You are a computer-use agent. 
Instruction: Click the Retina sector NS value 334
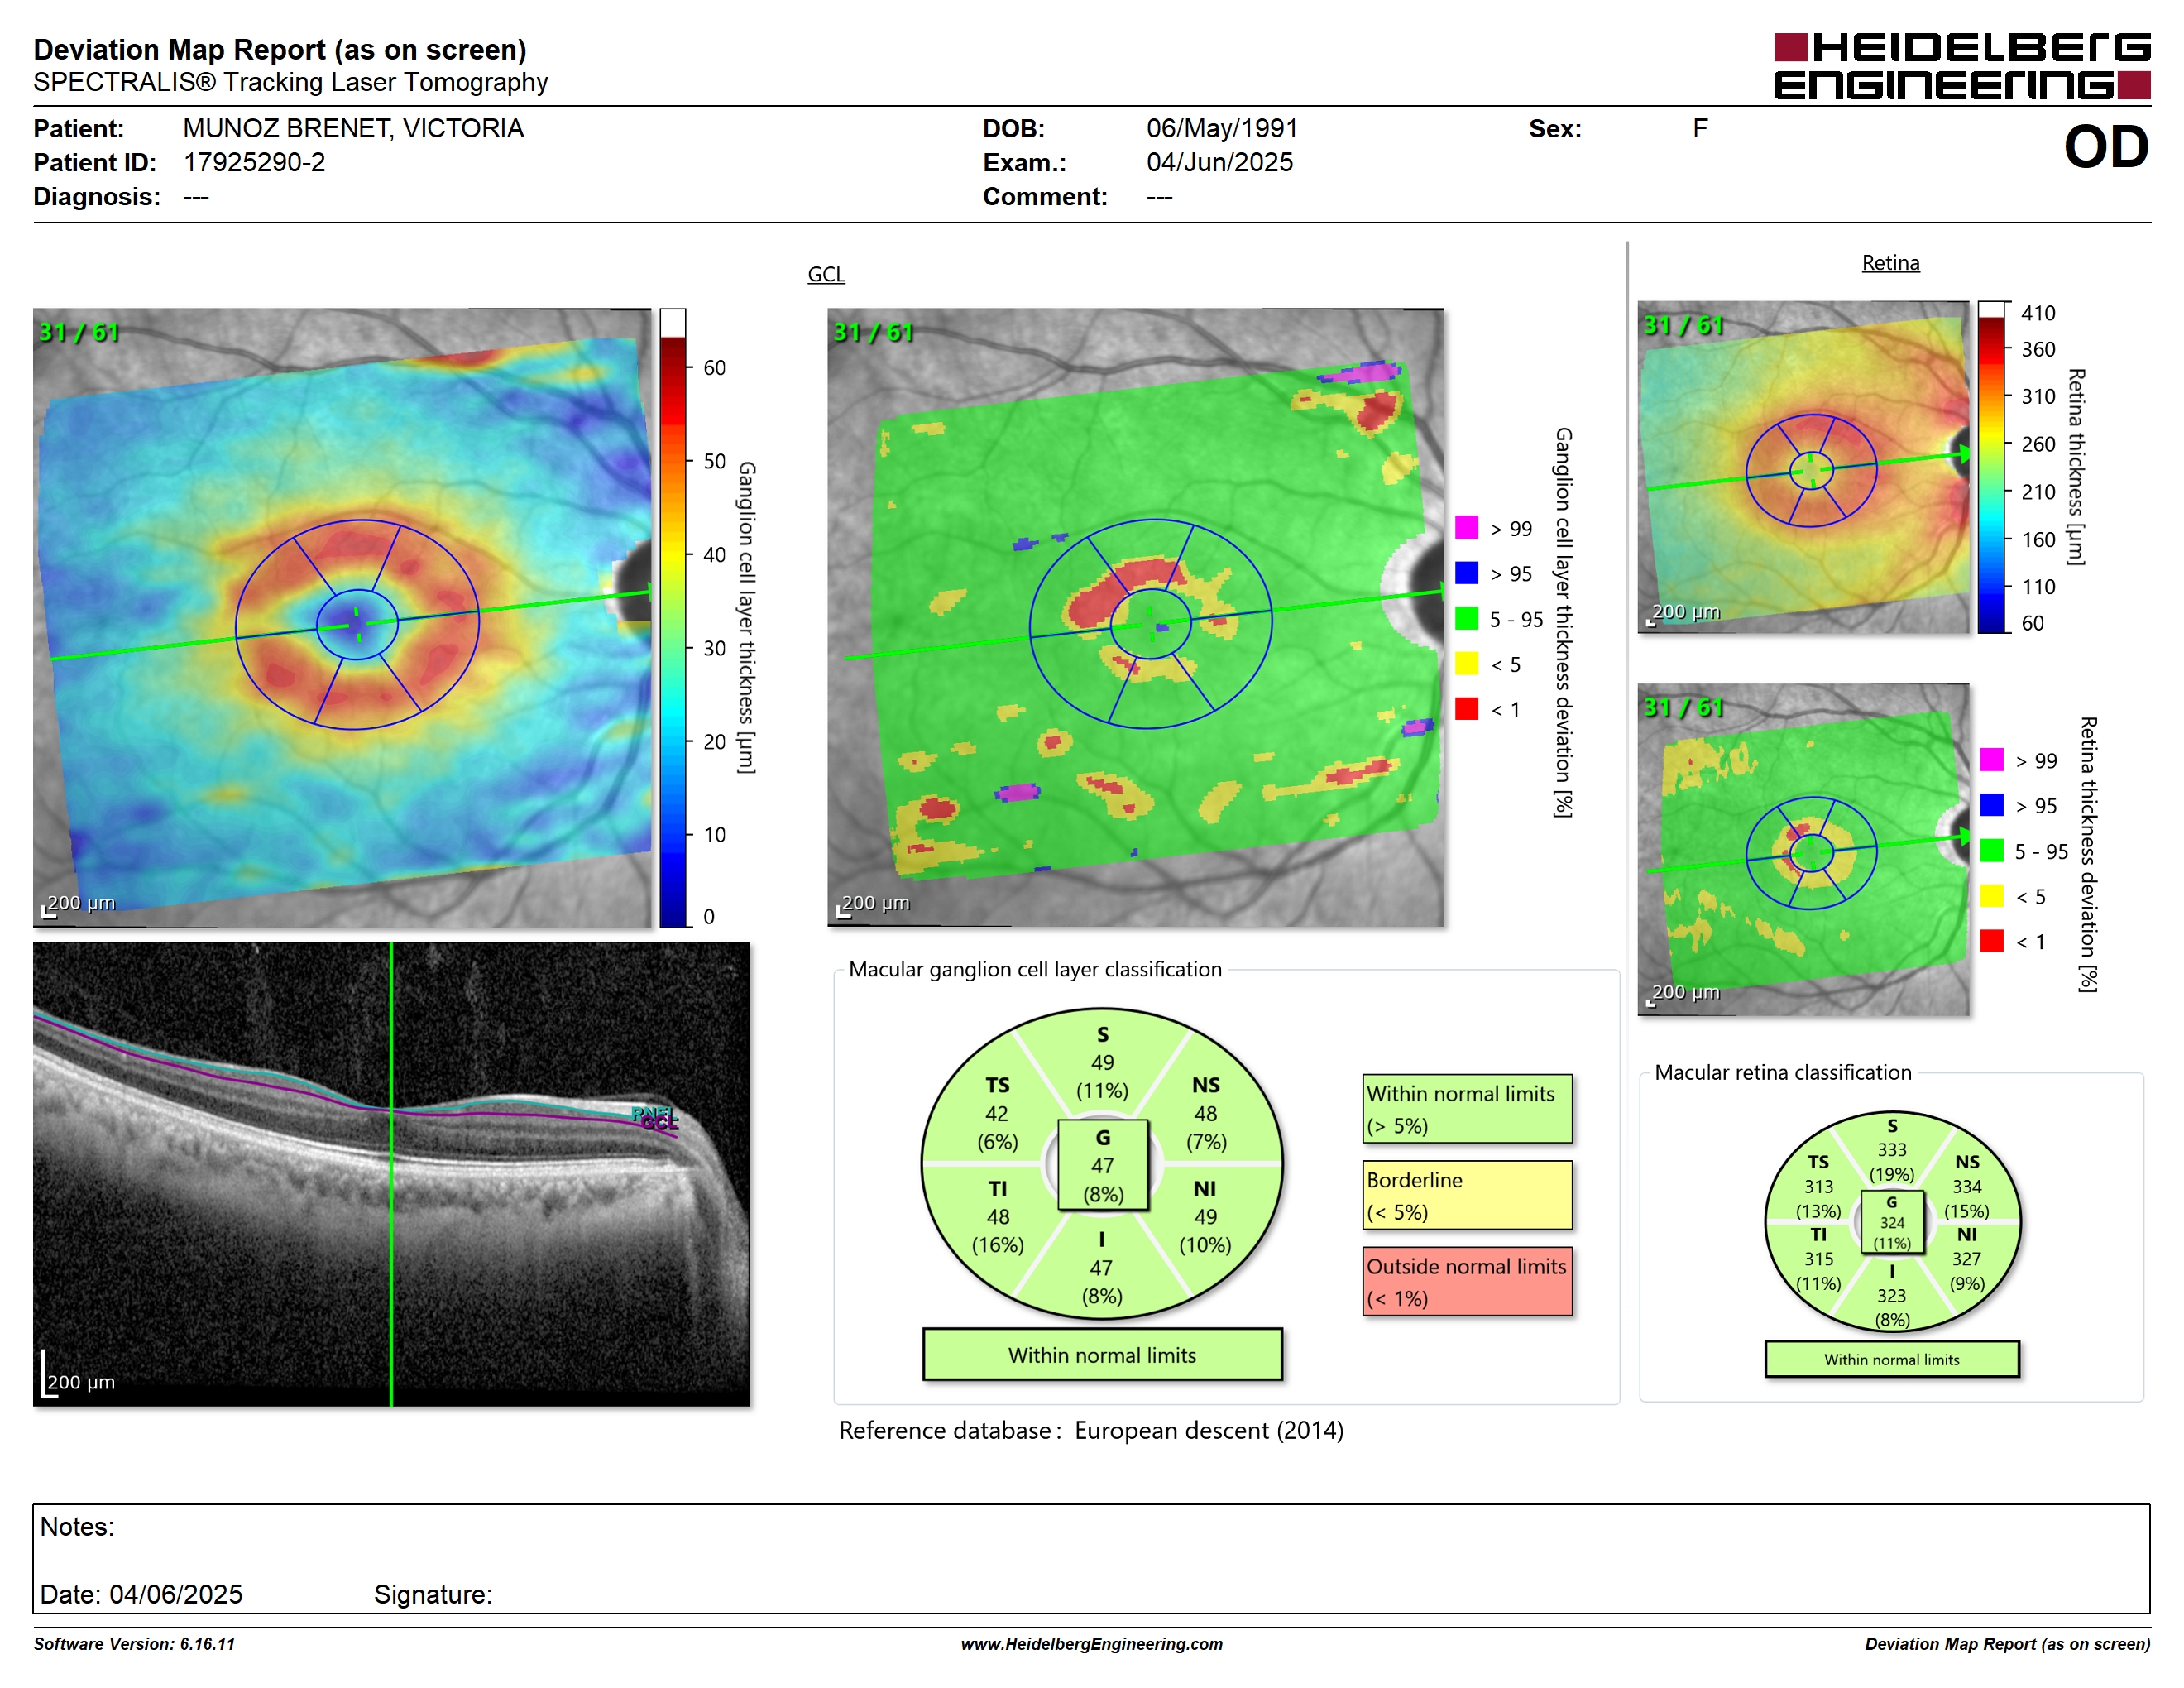coord(1966,1186)
